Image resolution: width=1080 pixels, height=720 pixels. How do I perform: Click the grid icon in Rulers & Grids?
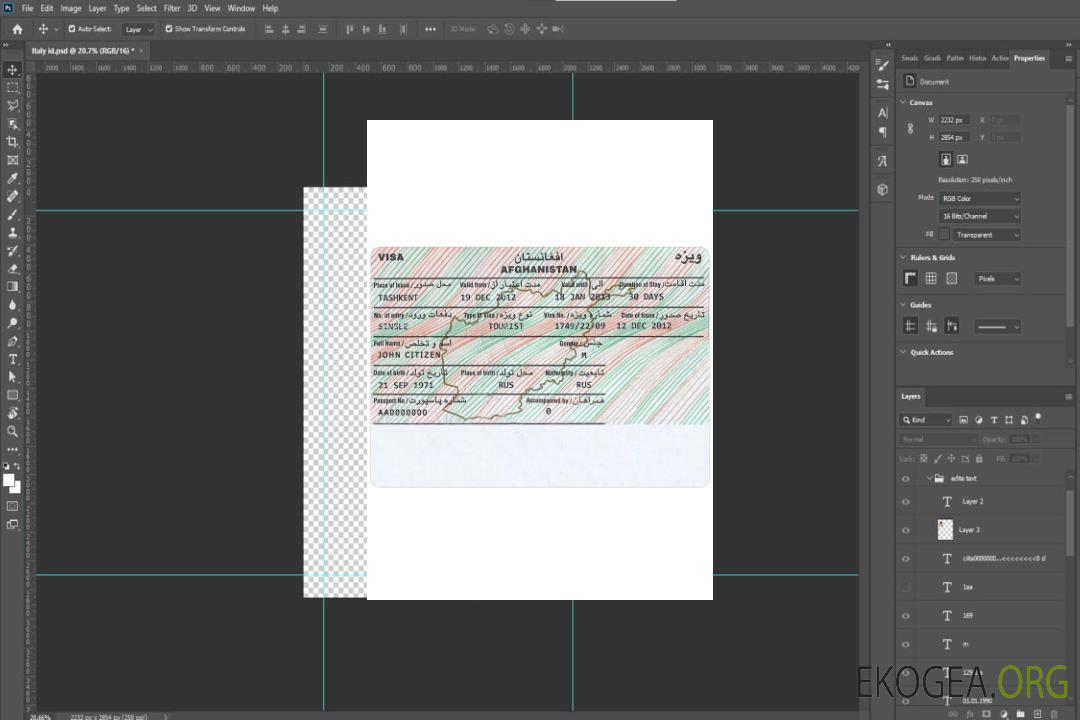click(x=931, y=279)
